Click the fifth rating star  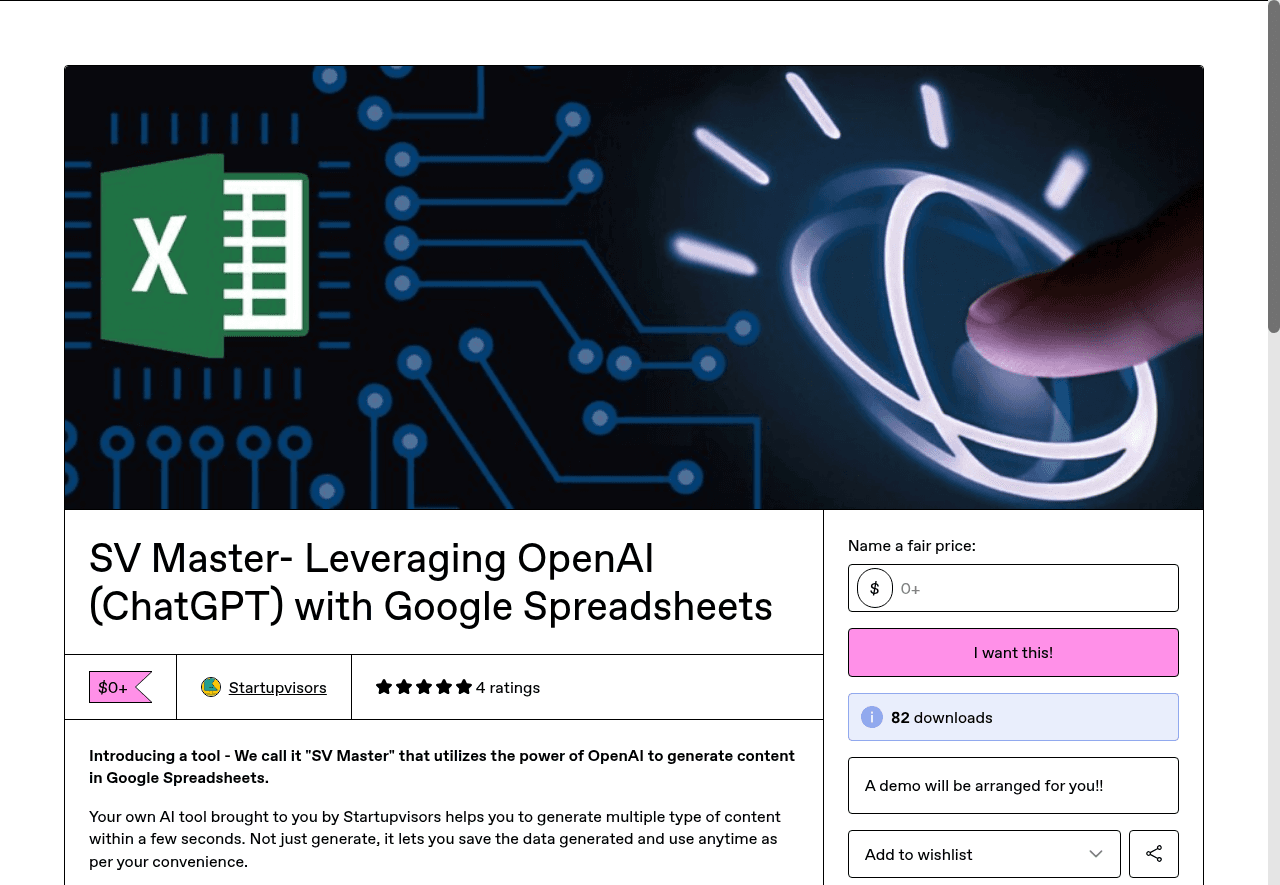[x=464, y=687]
